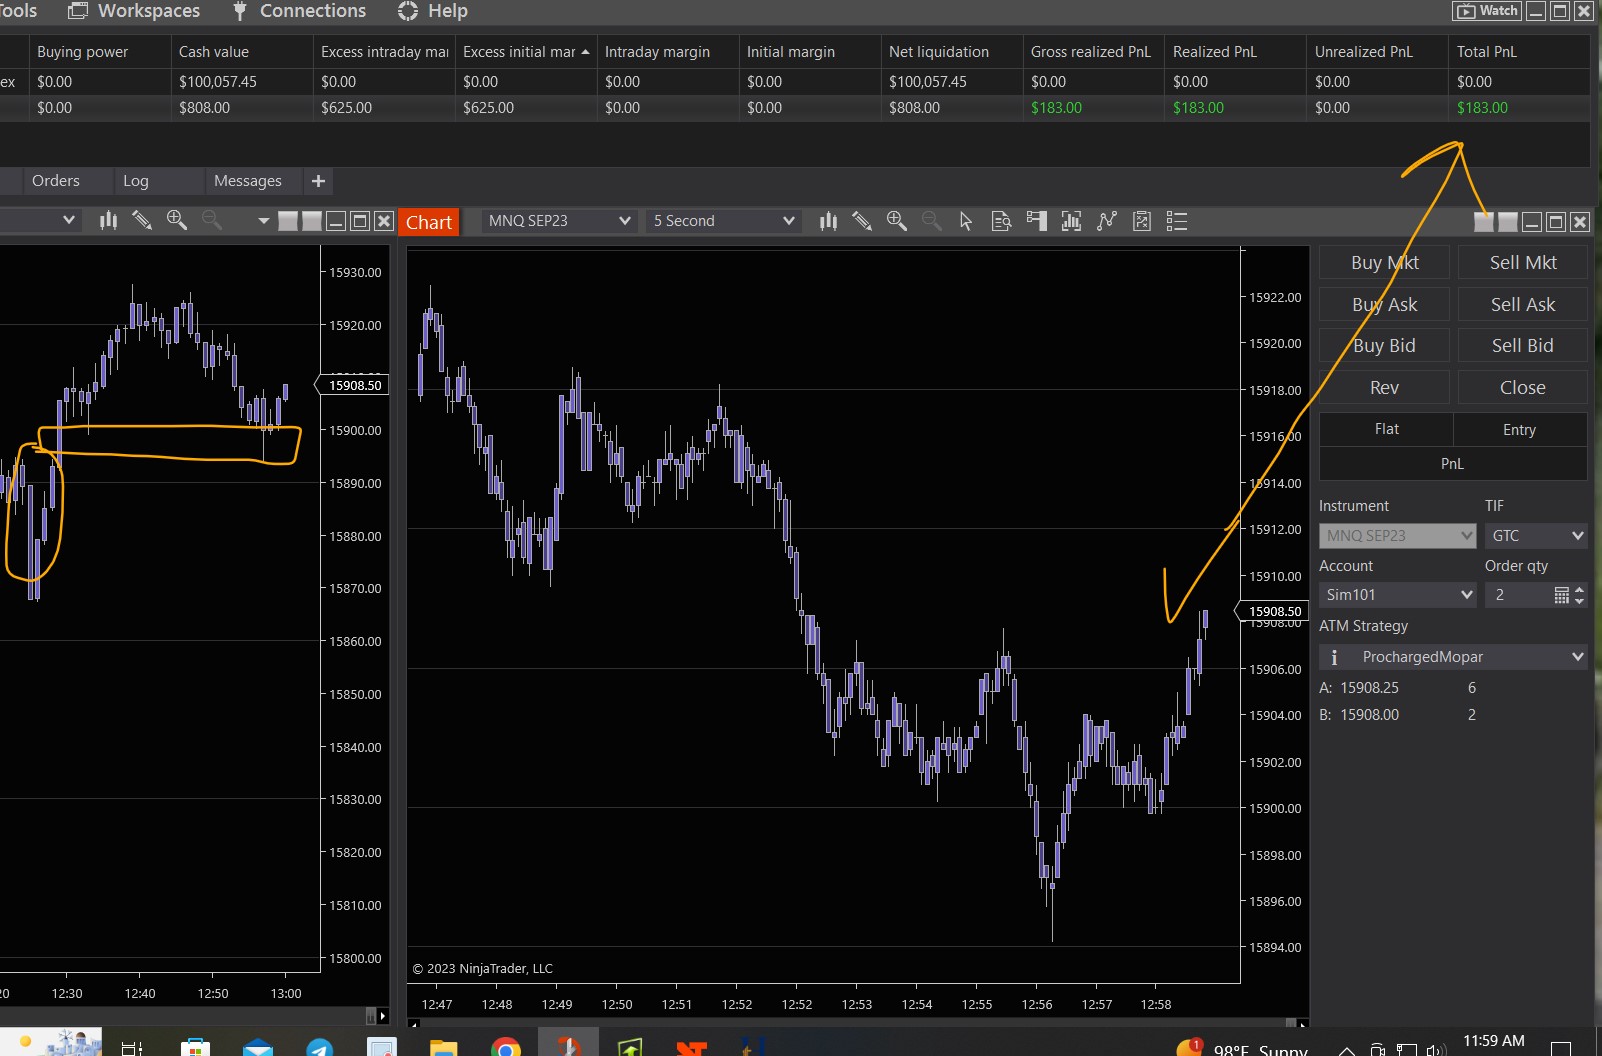The width and height of the screenshot is (1602, 1056).
Task: Open the drawing tools pencil in the MNQ chart
Action: pos(862,221)
